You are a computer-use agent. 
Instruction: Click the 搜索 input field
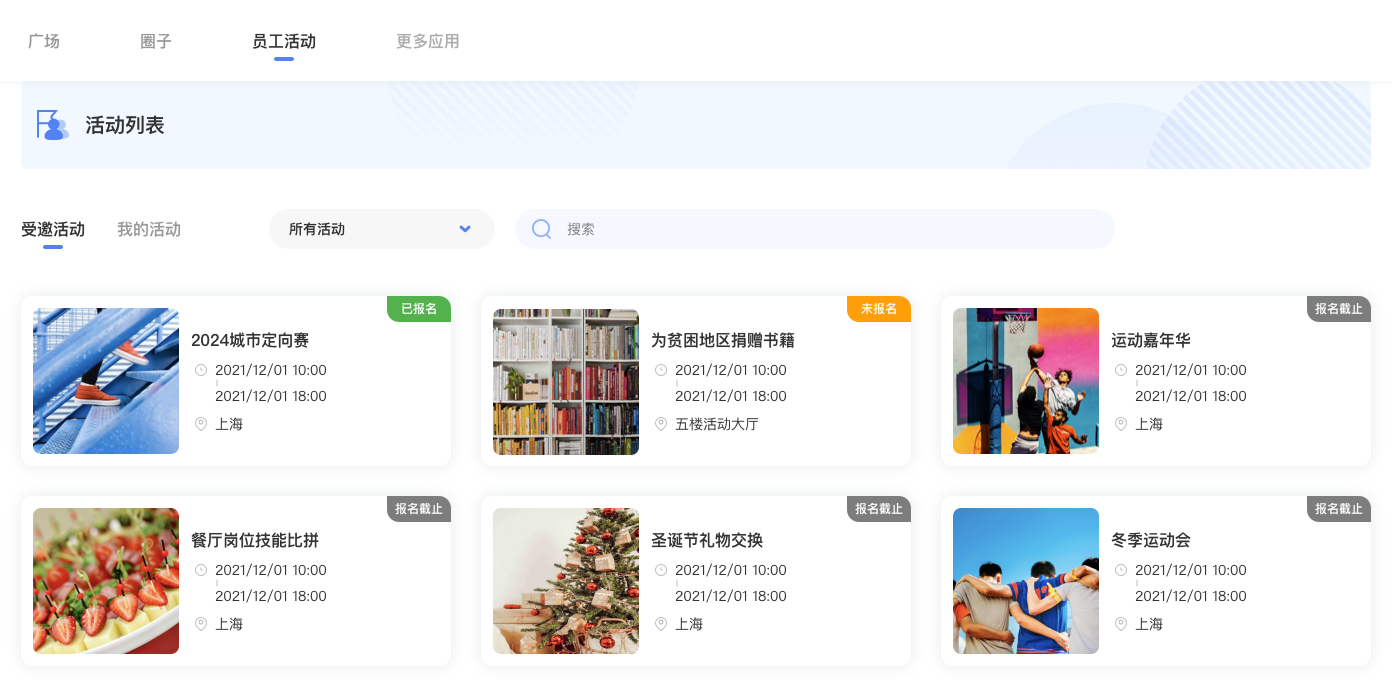(800, 229)
